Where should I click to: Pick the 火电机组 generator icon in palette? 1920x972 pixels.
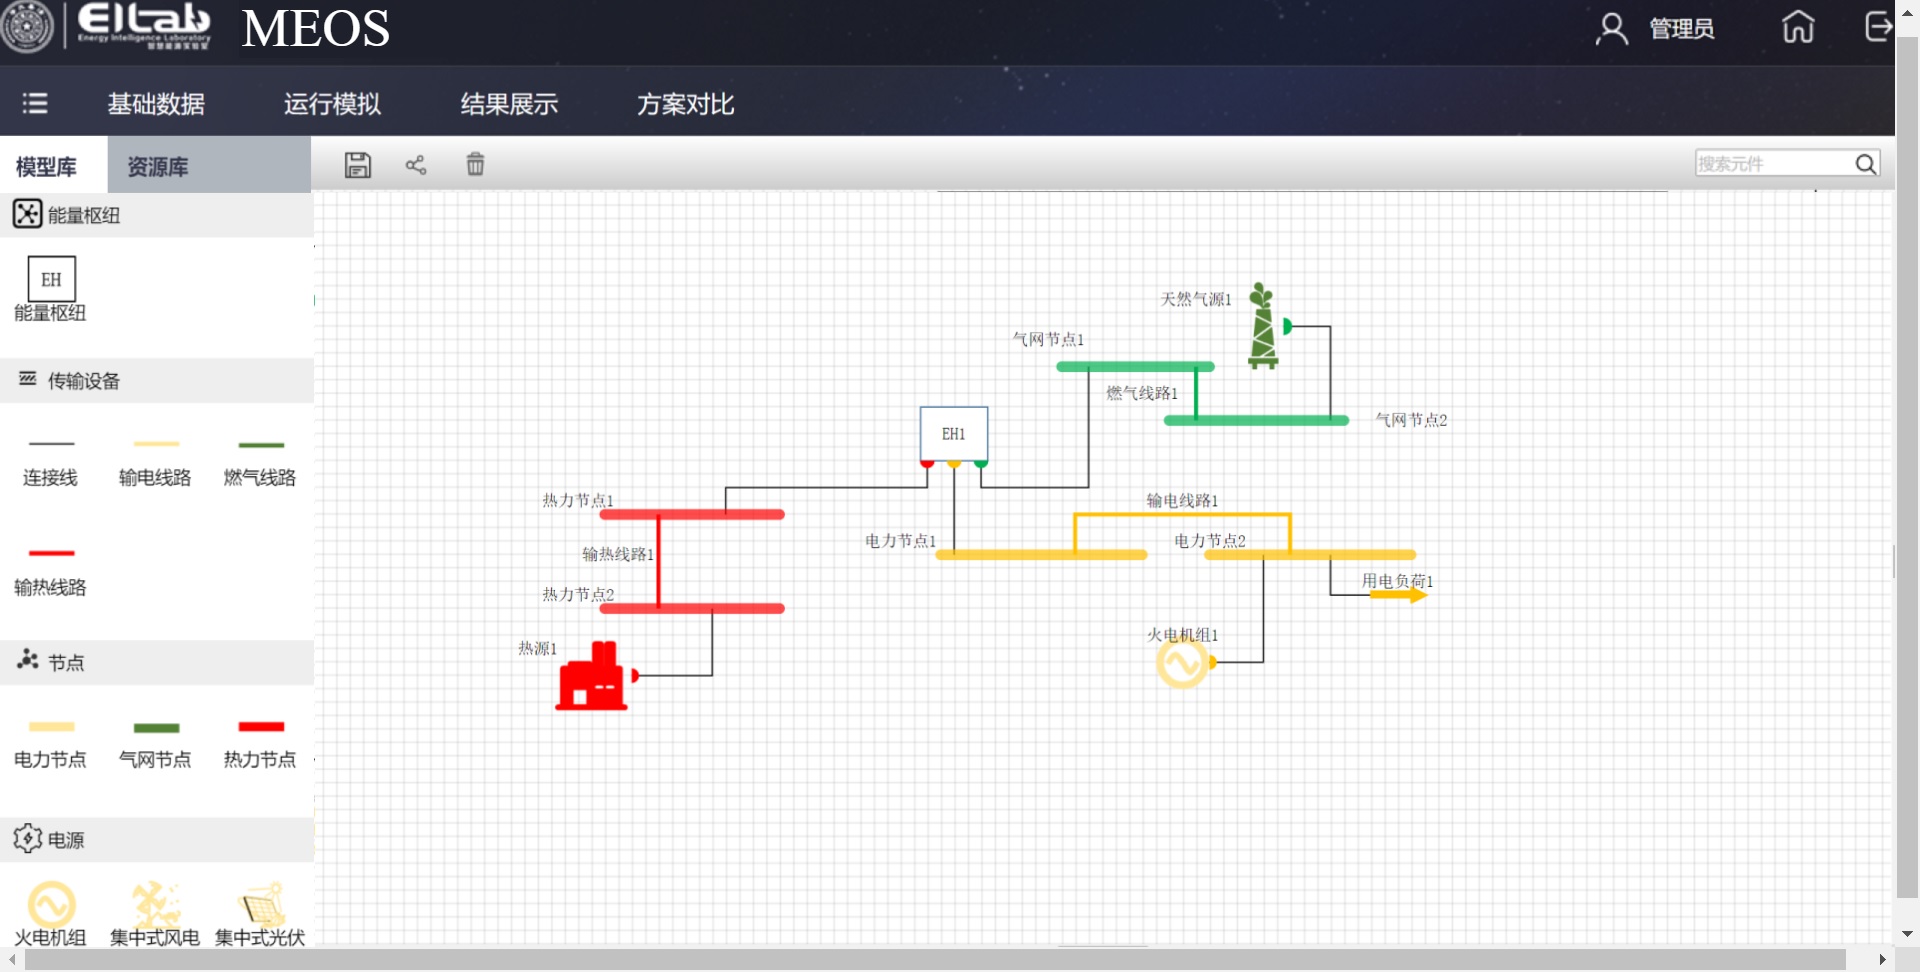tap(51, 905)
